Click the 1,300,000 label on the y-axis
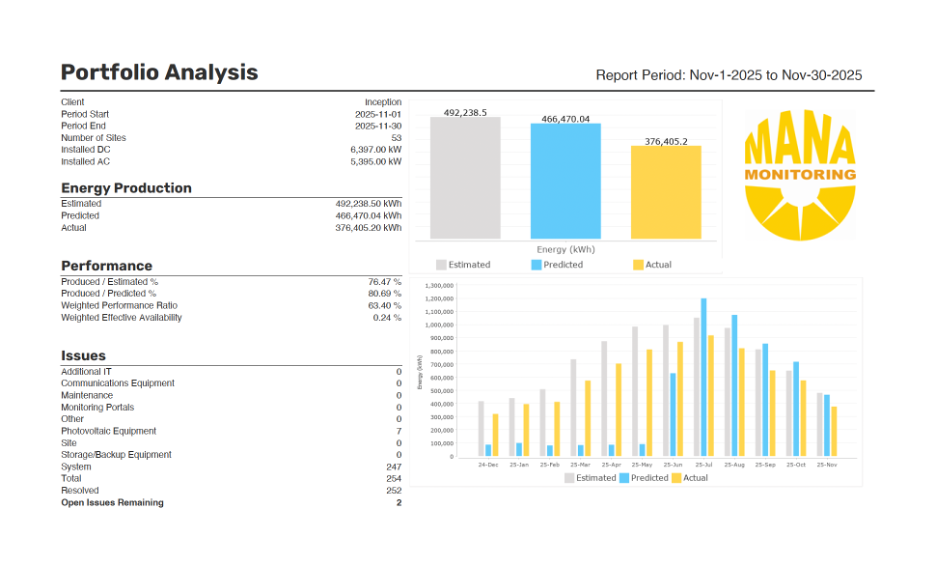 [x=439, y=285]
